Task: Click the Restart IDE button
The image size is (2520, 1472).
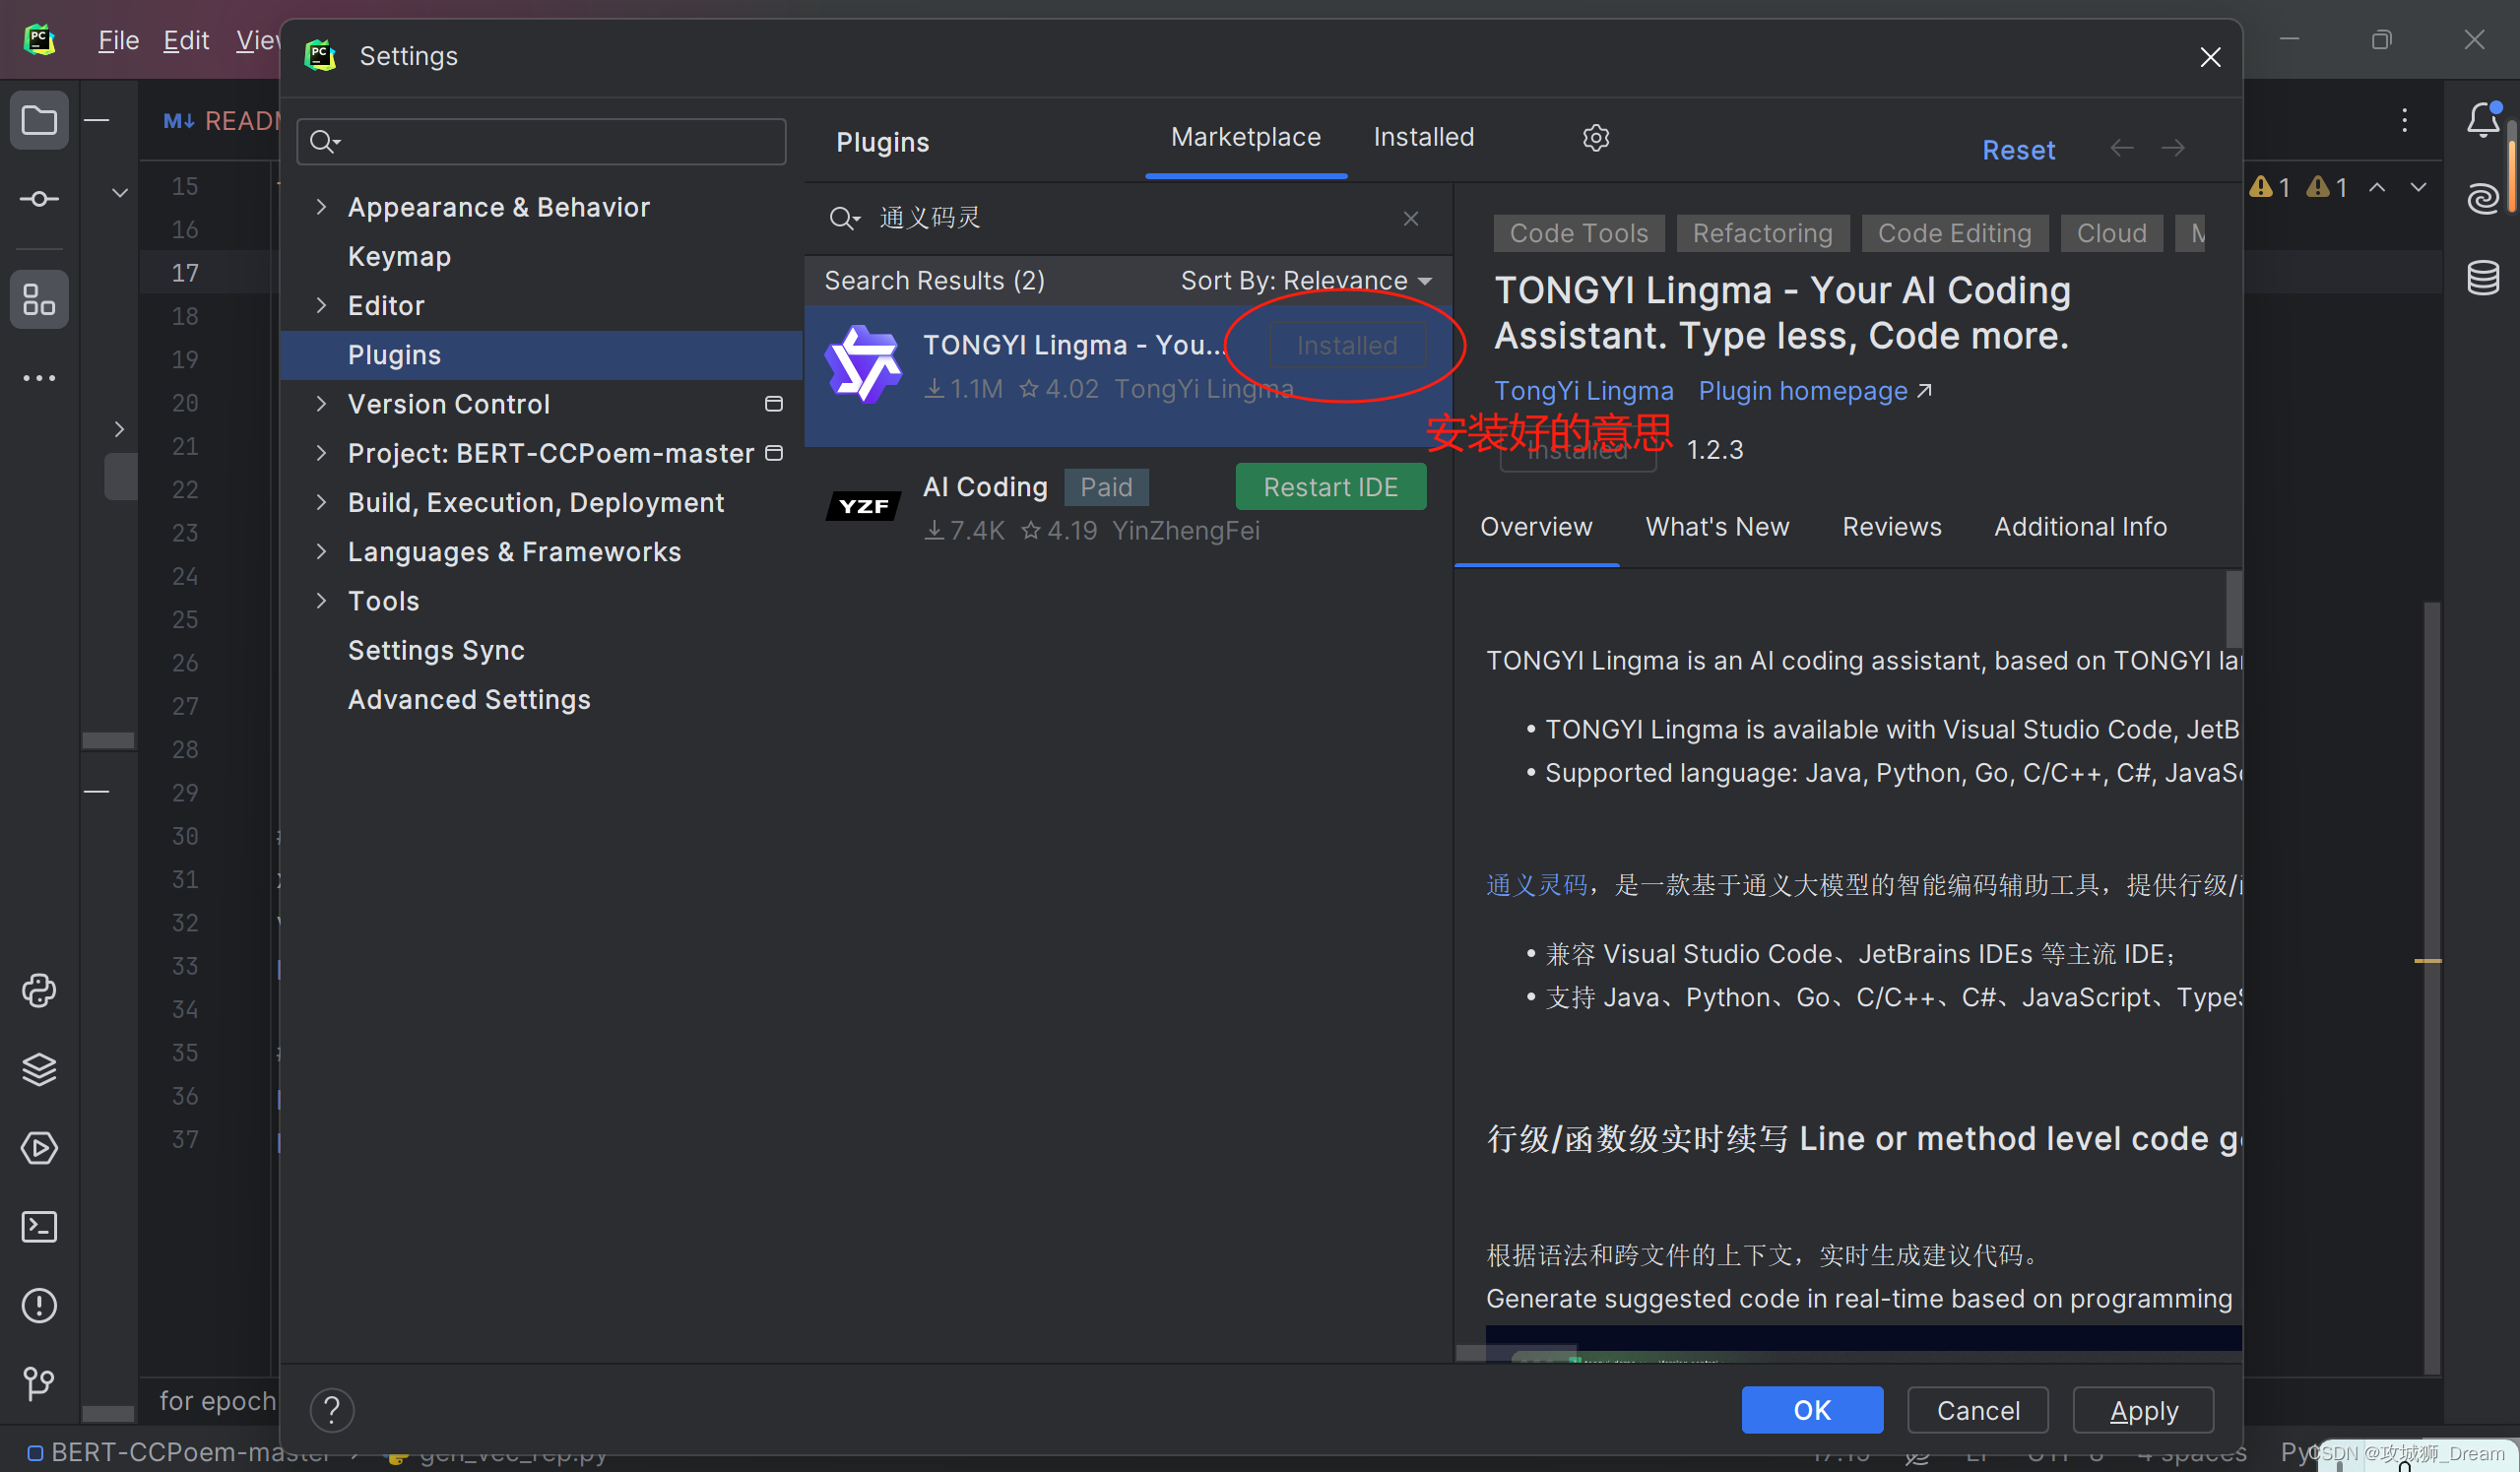Action: [x=1330, y=487]
